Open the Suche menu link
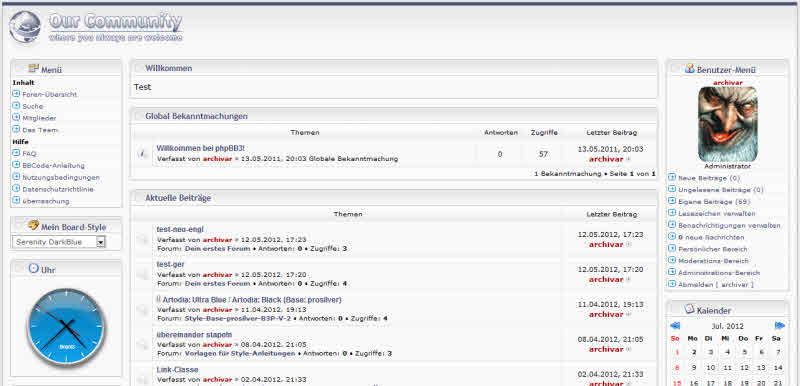 point(33,106)
